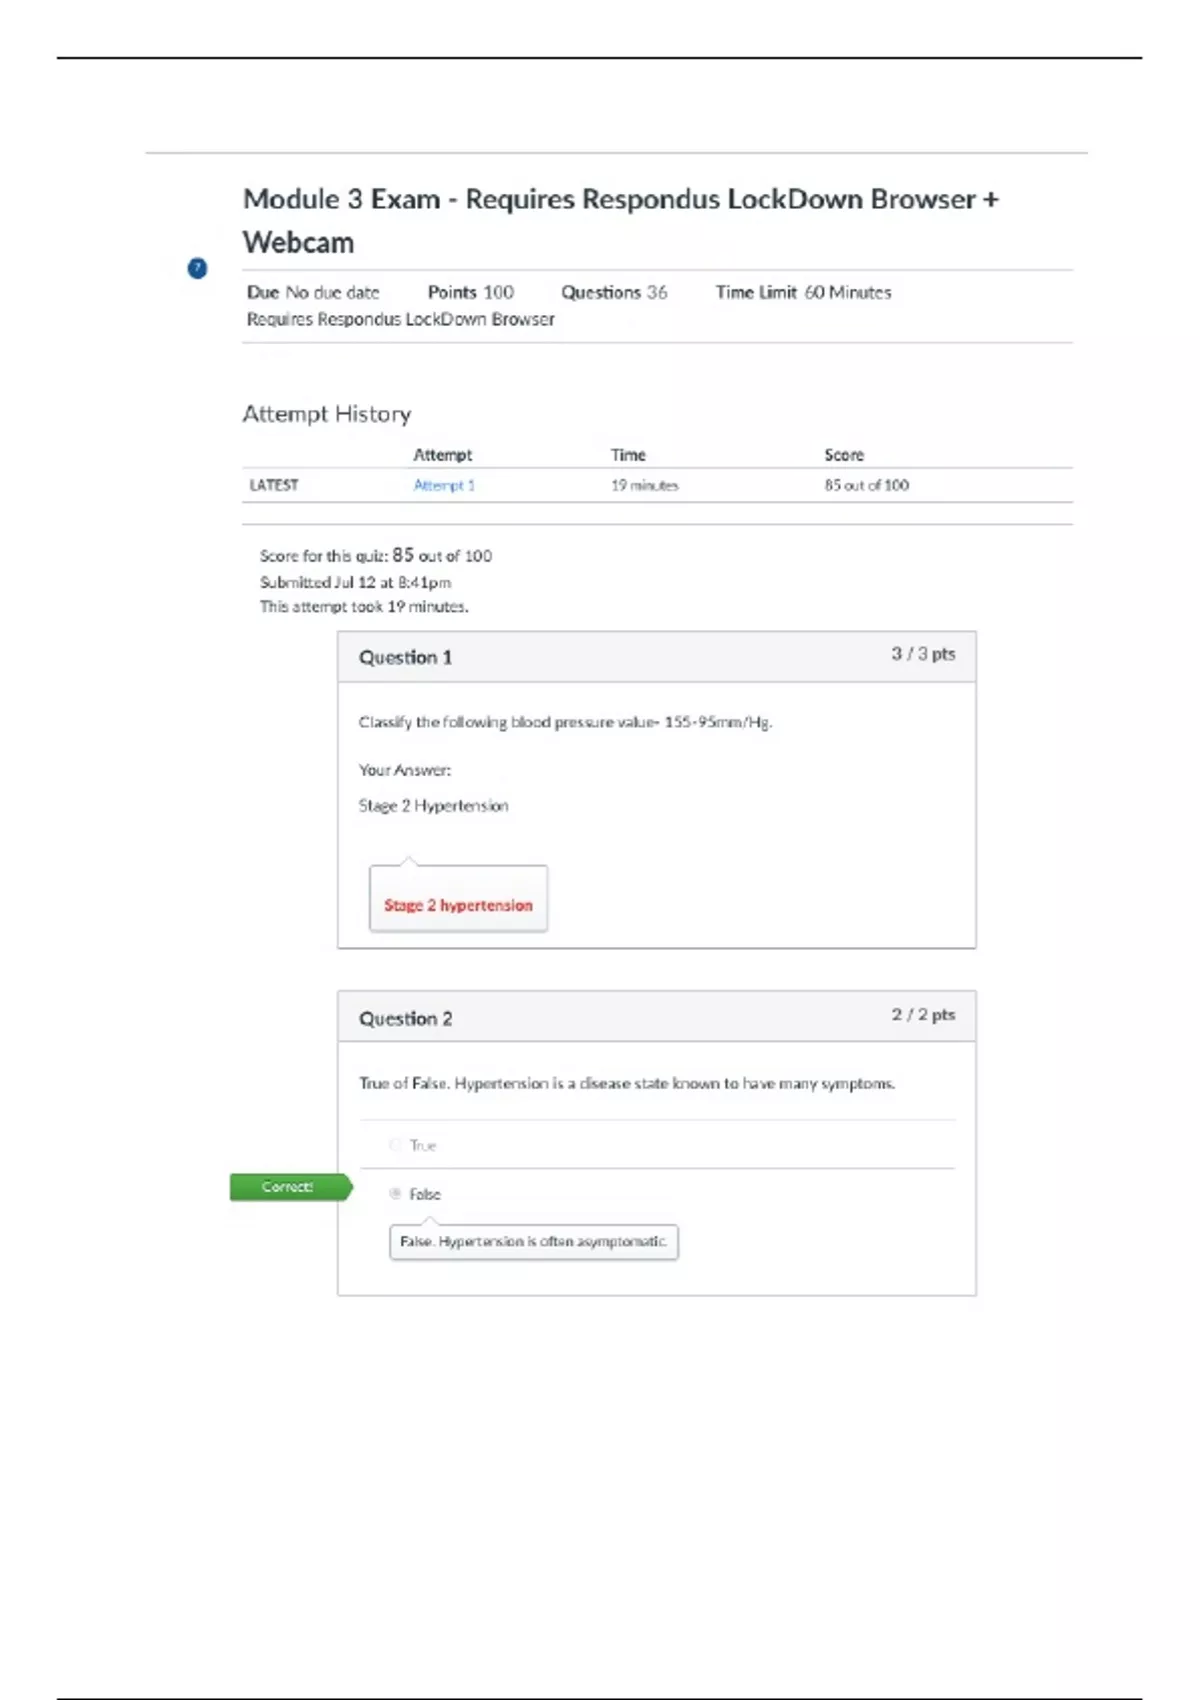Click the blue question mark help icon
1200x1700 pixels.
tap(197, 268)
